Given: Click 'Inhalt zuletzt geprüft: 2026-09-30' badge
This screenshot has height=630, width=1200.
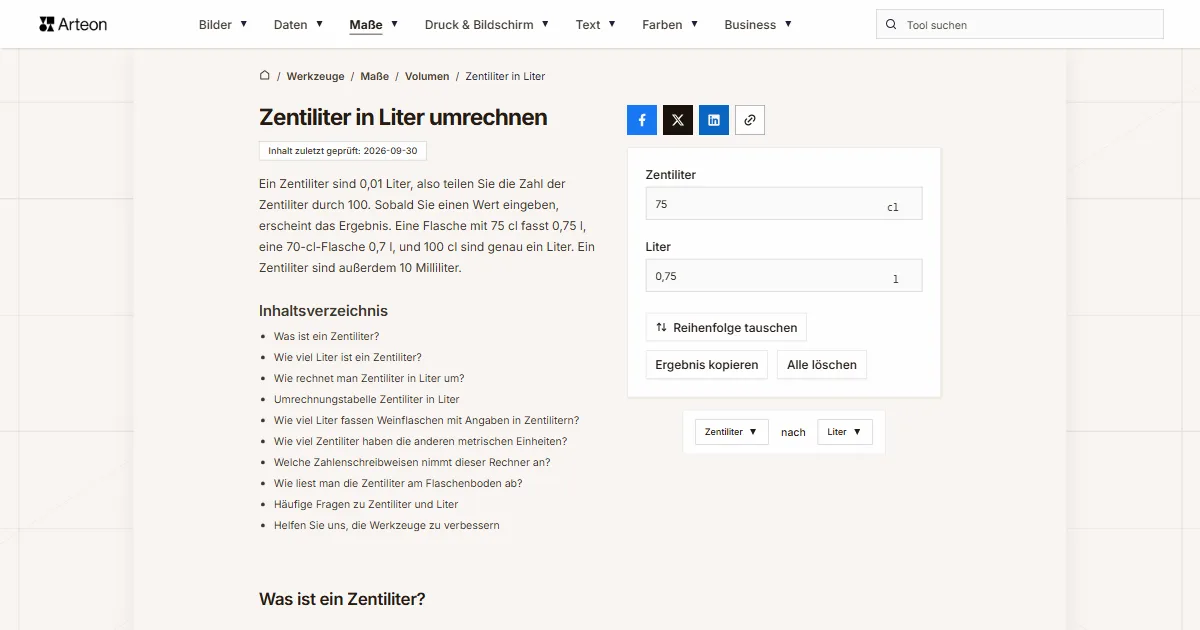Looking at the screenshot, I should click(343, 151).
